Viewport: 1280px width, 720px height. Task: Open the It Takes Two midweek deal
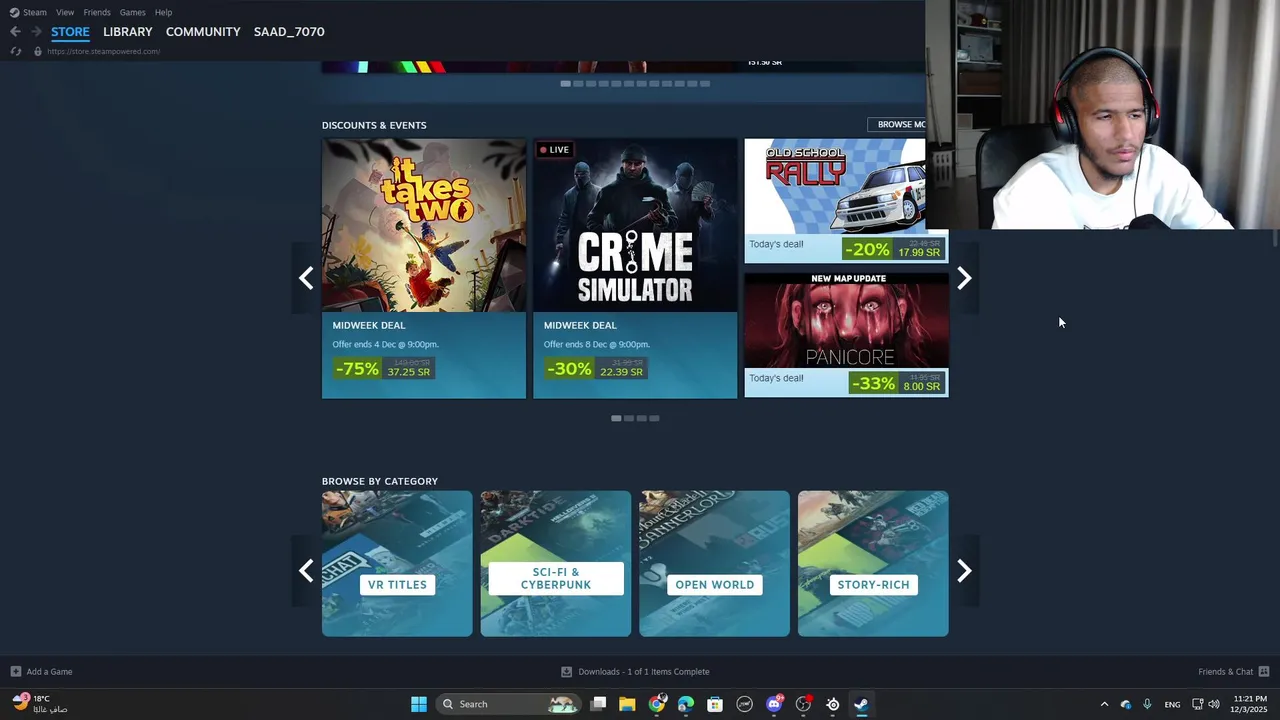coord(424,268)
